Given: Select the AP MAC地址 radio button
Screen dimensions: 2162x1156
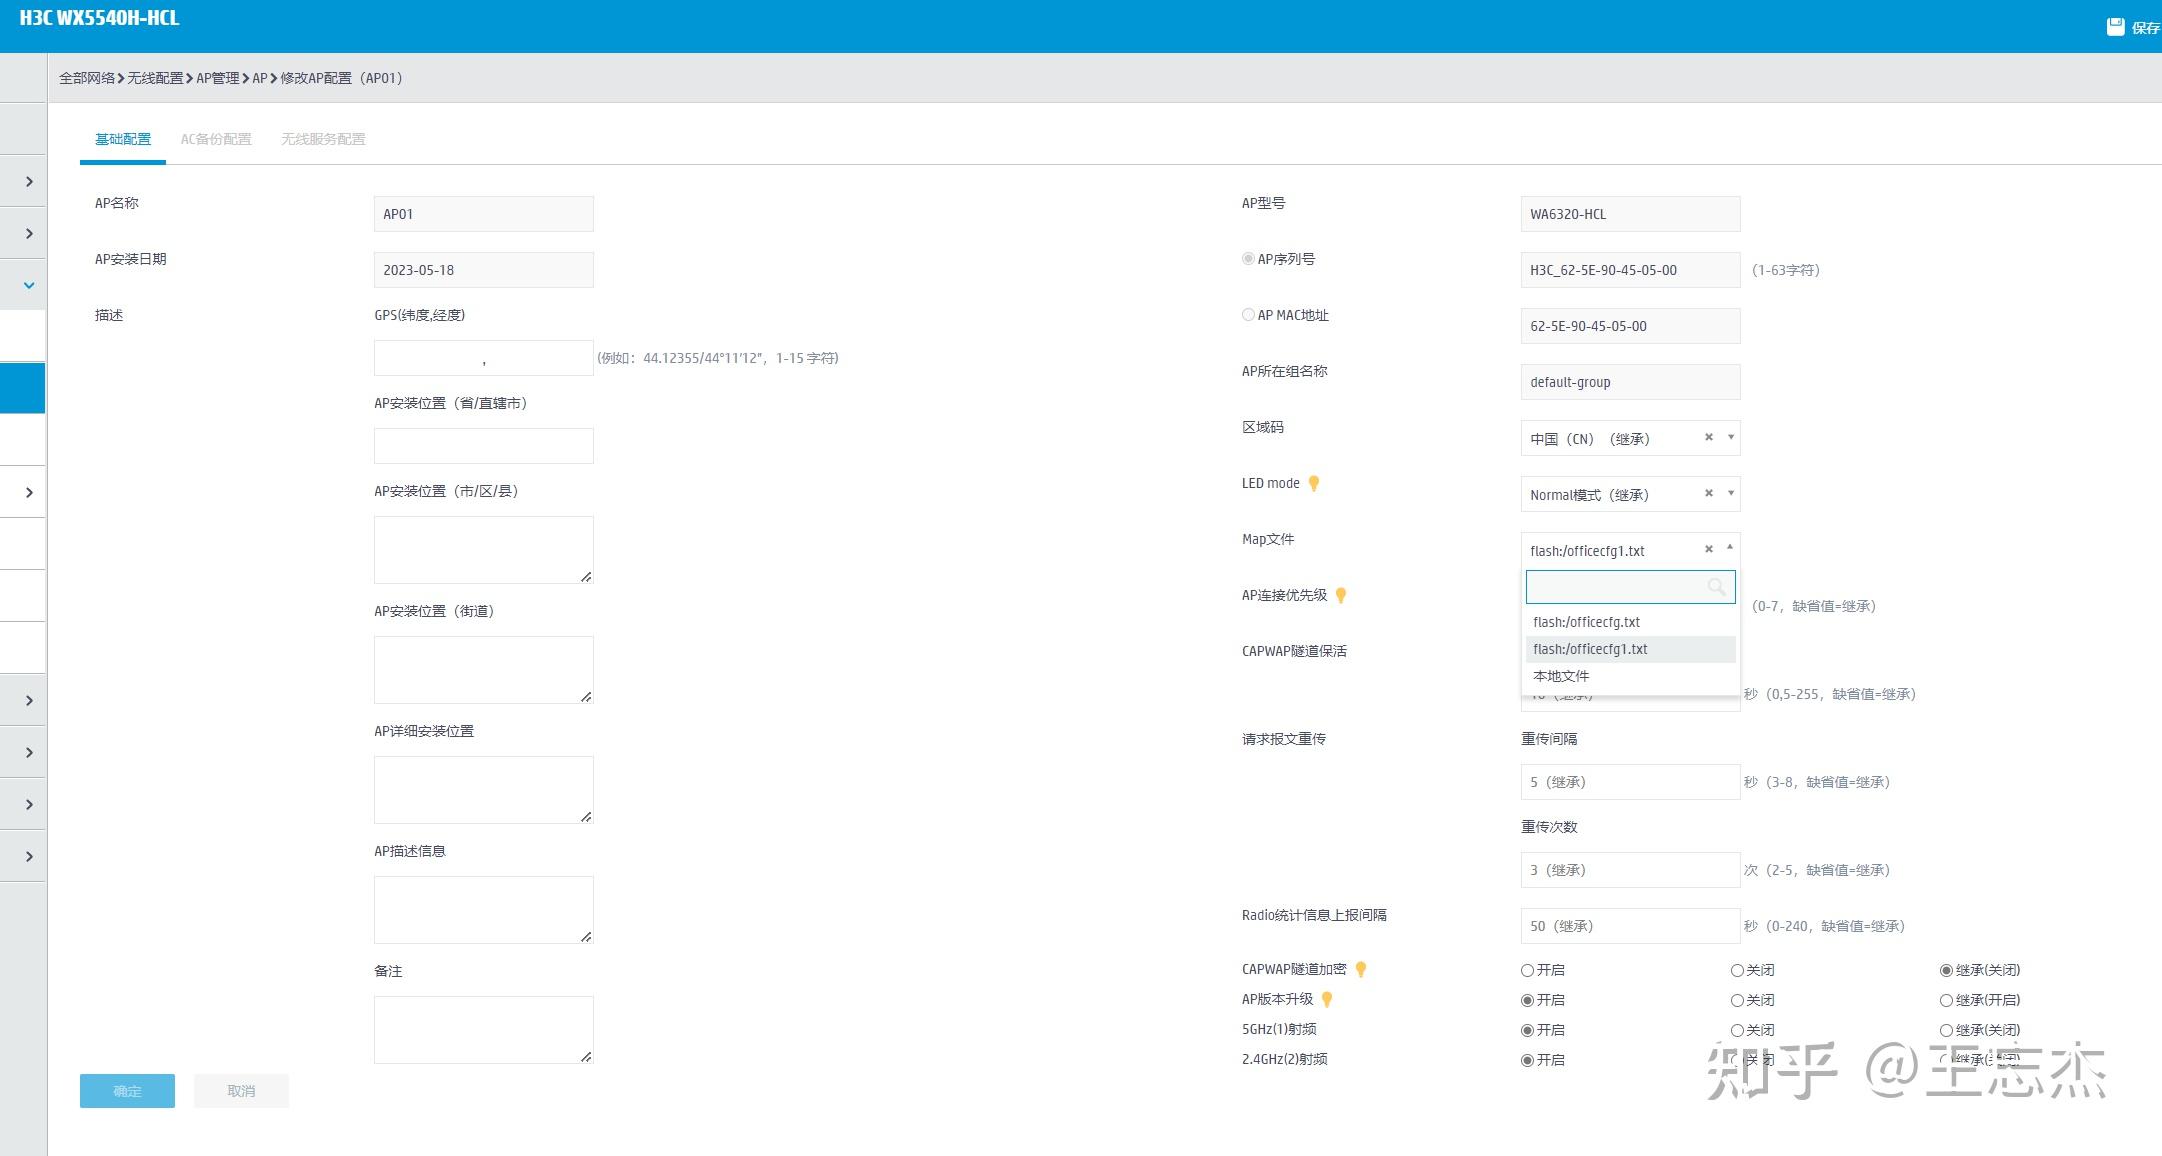Looking at the screenshot, I should pos(1248,315).
